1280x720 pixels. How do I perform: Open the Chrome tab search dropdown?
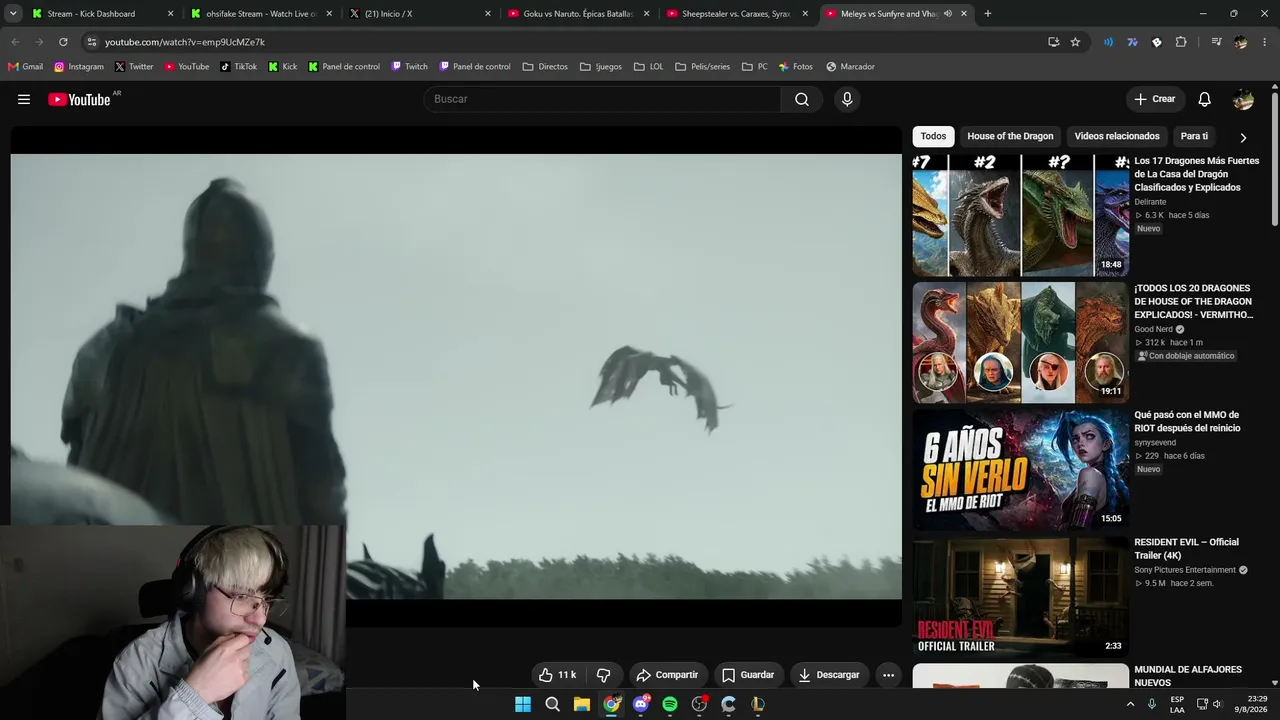click(x=15, y=14)
